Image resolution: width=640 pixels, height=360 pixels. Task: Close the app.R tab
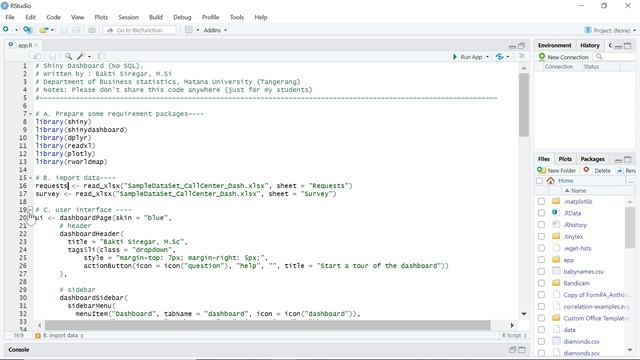tap(36, 45)
